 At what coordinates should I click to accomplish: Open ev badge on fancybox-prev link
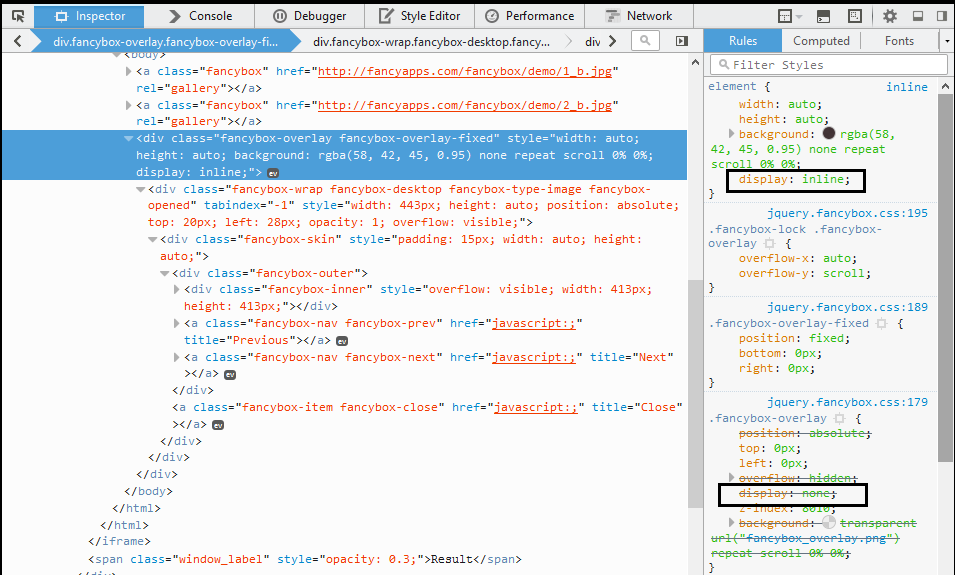point(342,340)
